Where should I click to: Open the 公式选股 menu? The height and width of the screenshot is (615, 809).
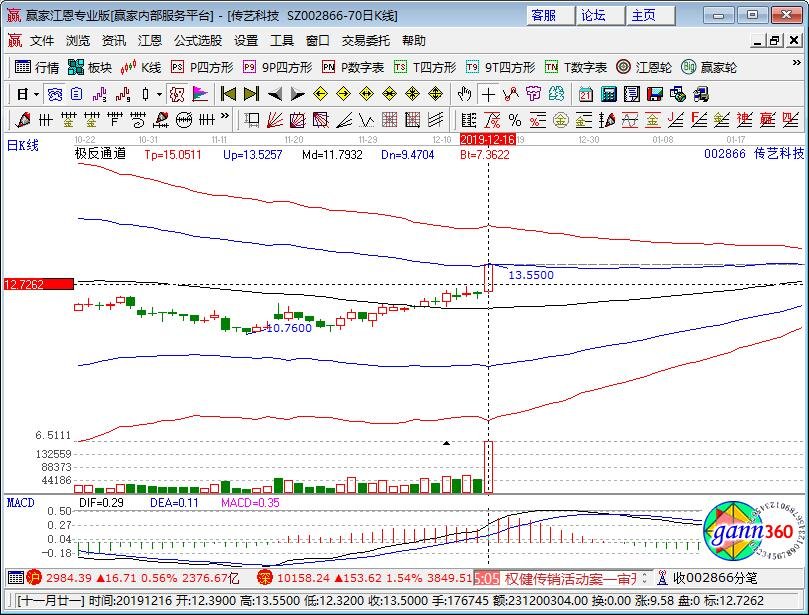point(198,40)
